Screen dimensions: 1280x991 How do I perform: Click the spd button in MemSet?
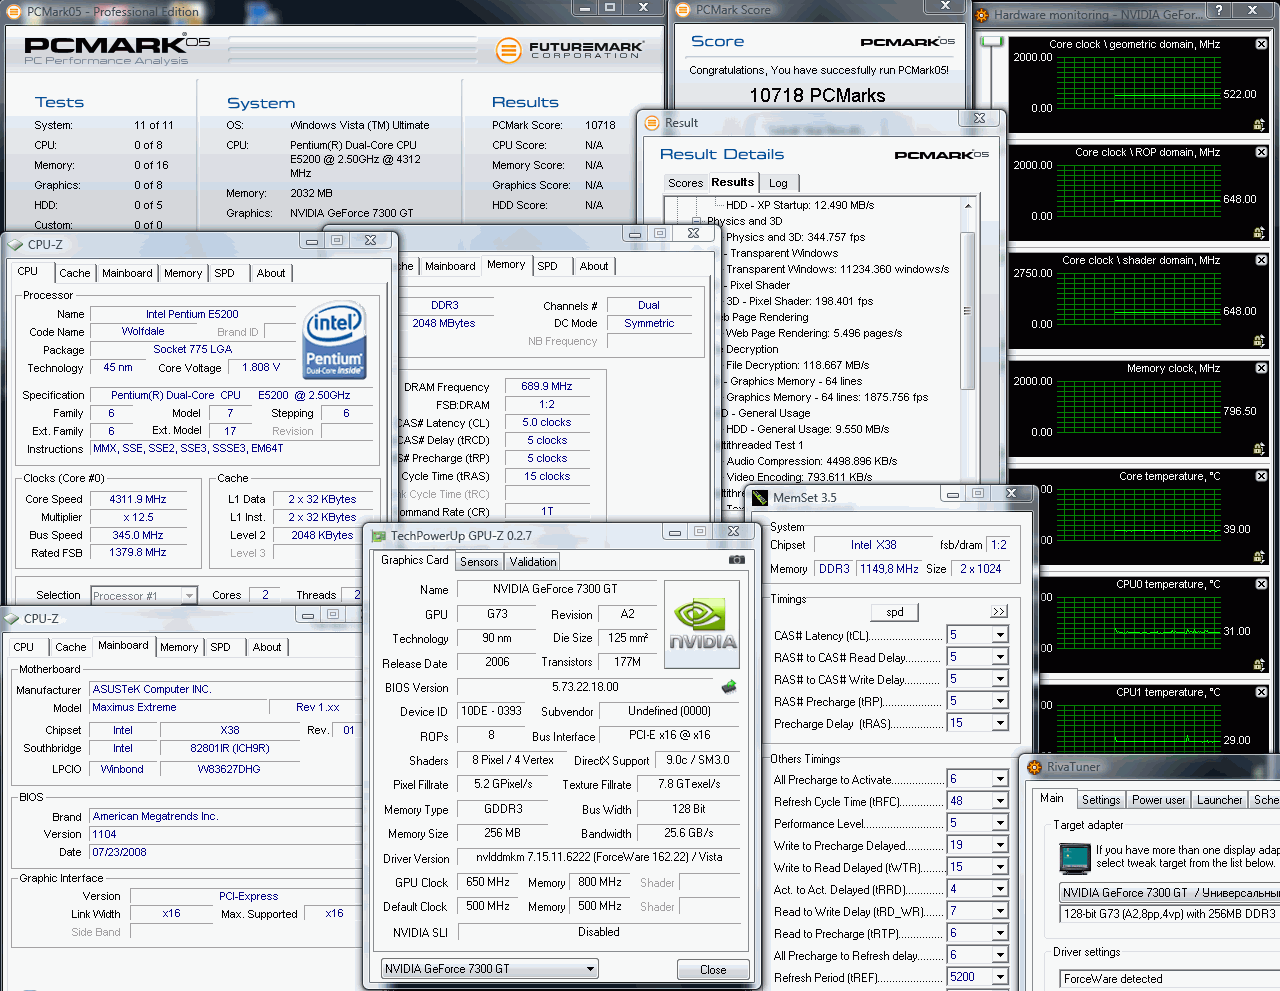[x=895, y=612]
